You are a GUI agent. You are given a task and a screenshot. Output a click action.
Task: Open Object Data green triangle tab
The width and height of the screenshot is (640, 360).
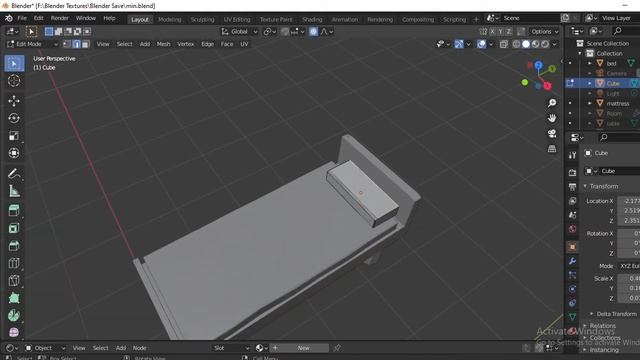click(x=572, y=317)
